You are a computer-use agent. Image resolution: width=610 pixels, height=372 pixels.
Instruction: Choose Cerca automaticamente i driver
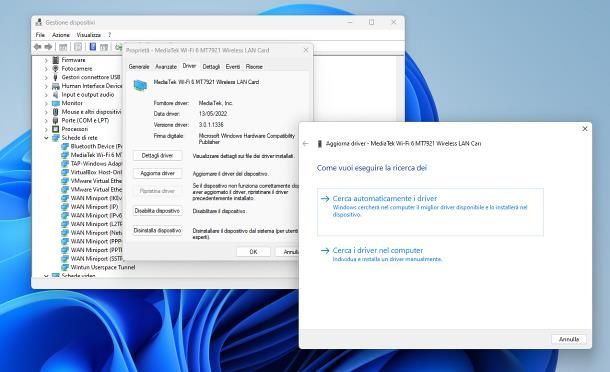pos(430,212)
